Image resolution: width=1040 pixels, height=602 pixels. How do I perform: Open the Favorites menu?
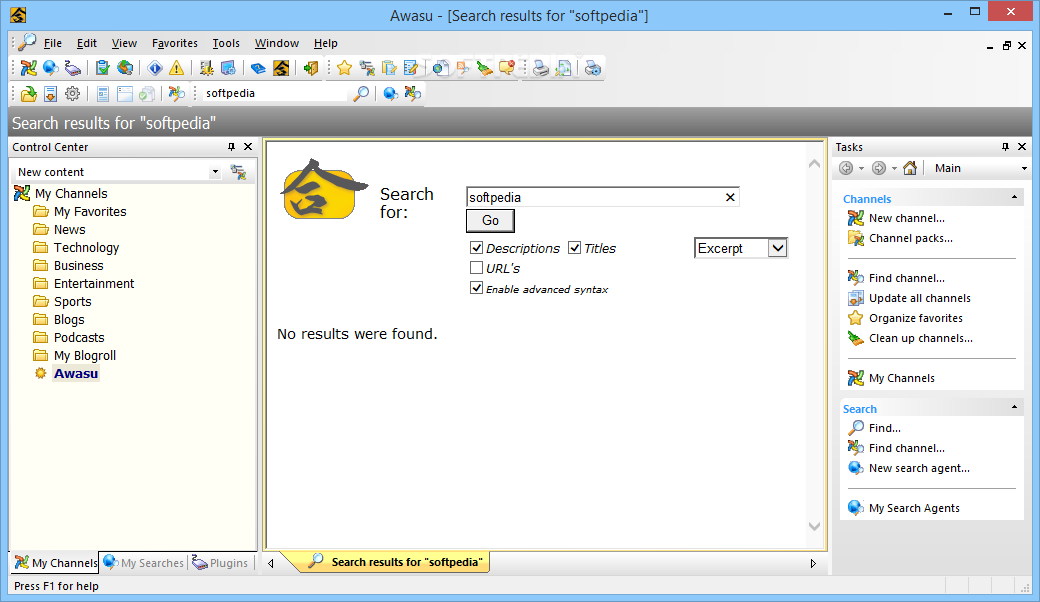[x=174, y=43]
